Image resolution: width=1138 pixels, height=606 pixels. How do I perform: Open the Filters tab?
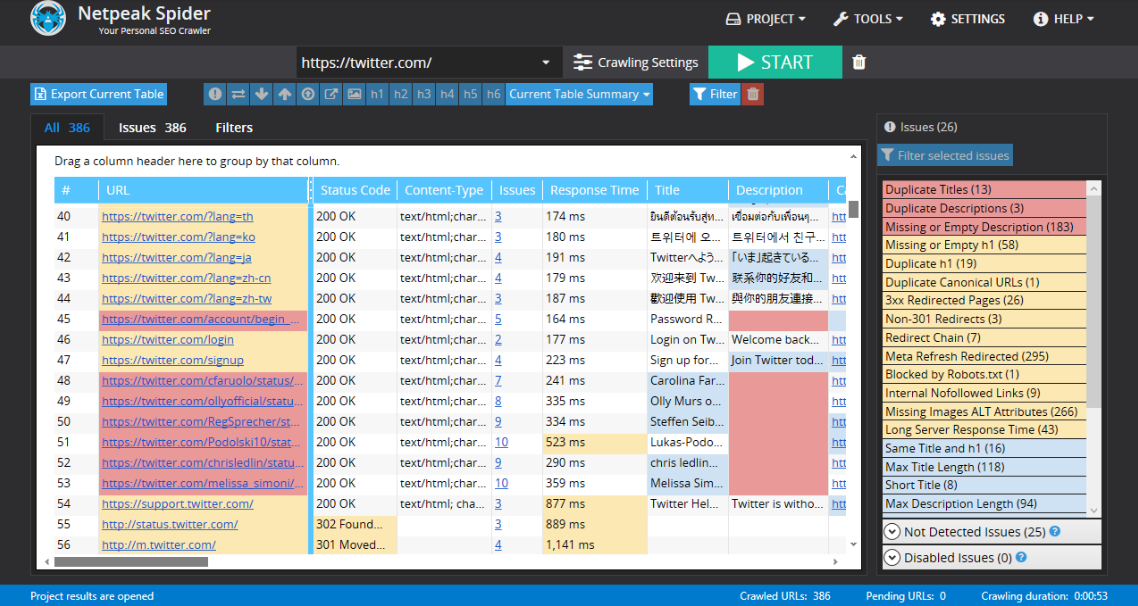234,128
